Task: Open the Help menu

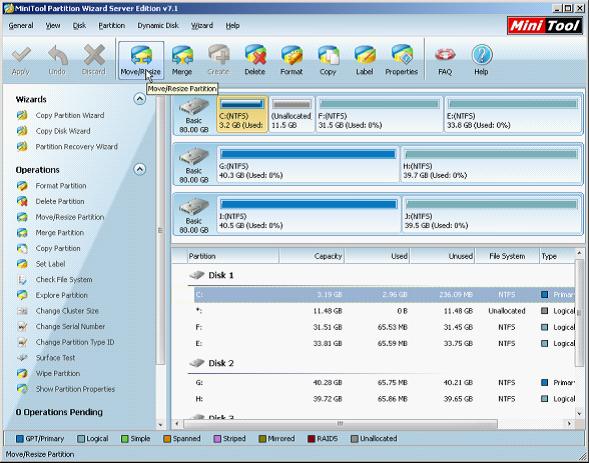Action: click(x=233, y=26)
